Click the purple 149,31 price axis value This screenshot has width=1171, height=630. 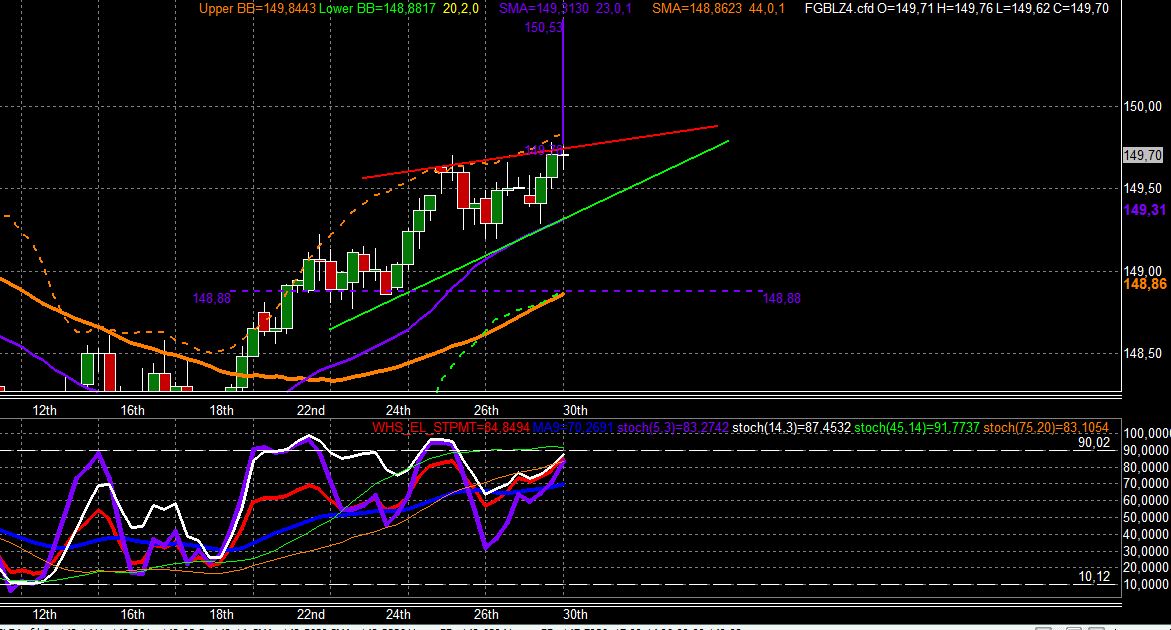click(1144, 210)
